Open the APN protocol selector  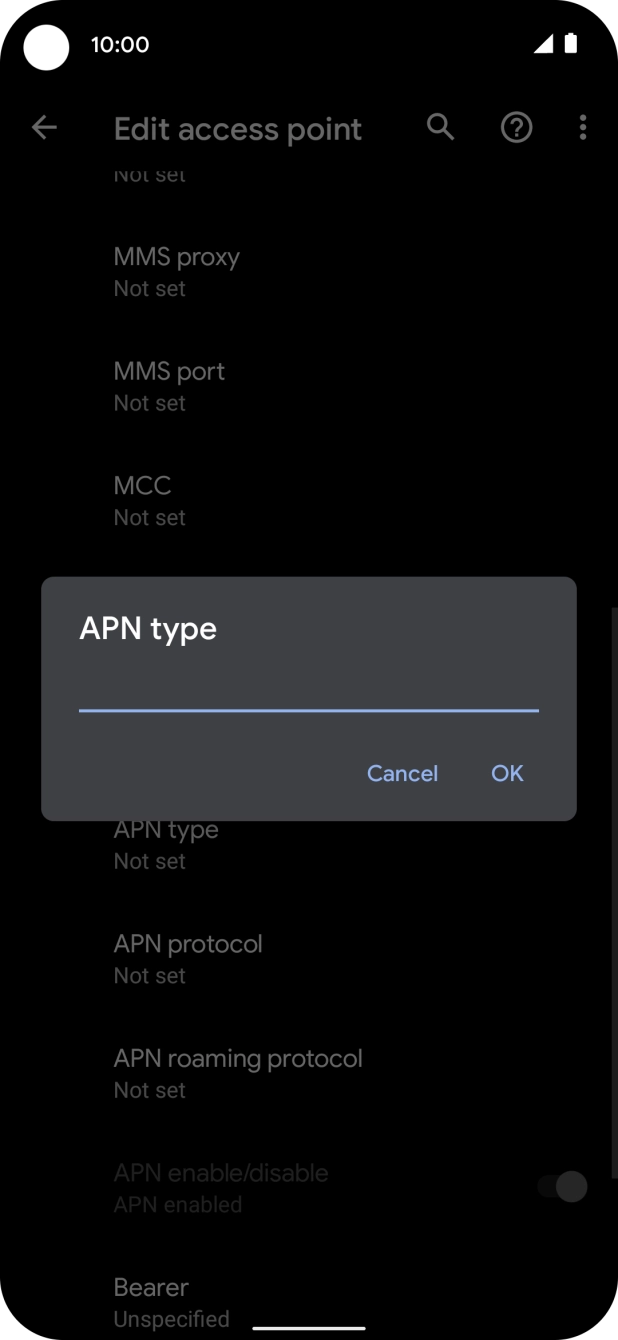[188, 957]
